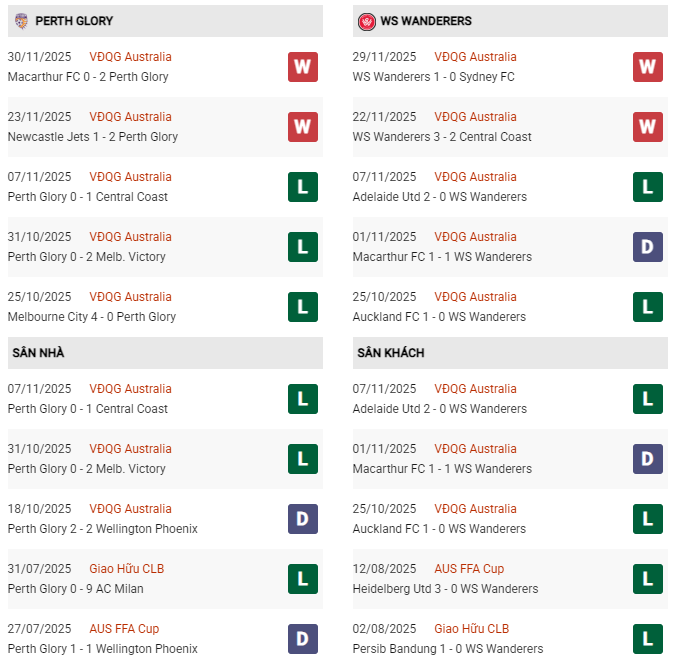673x661 pixels.
Task: Select the SÂN KHÁCH away section header
Action: click(x=391, y=353)
